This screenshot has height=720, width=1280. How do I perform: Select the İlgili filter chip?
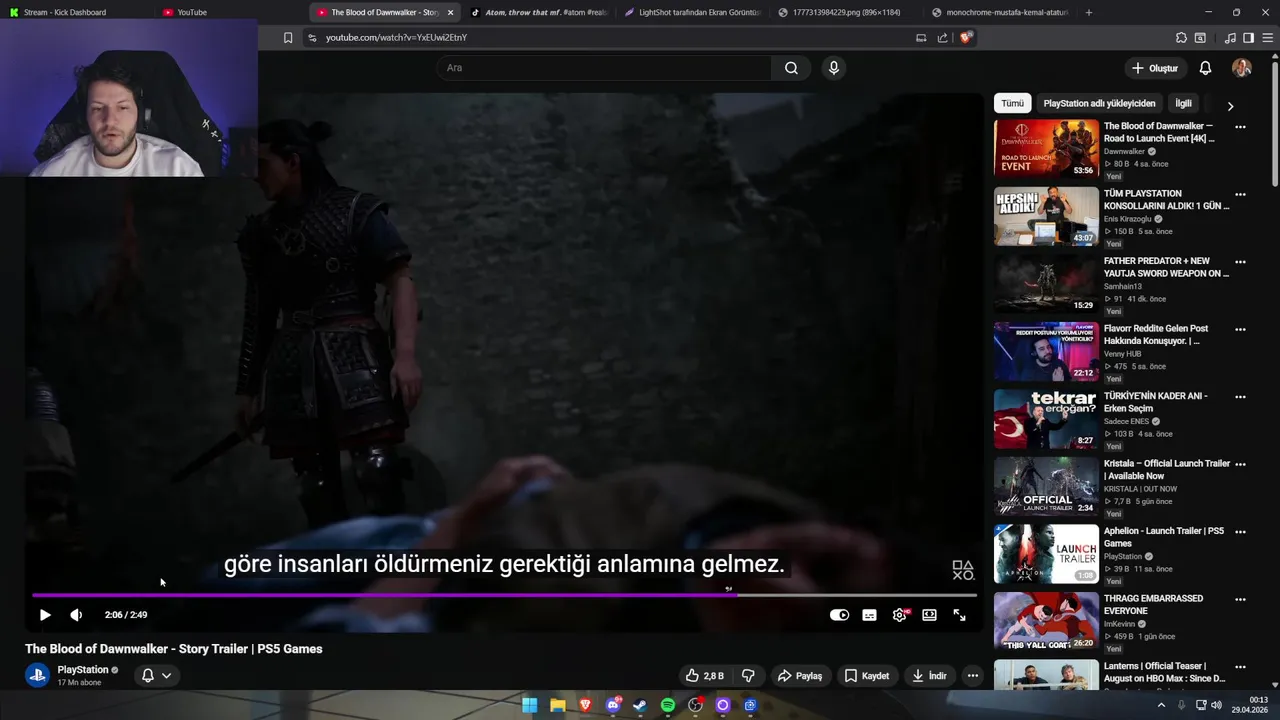tap(1183, 103)
